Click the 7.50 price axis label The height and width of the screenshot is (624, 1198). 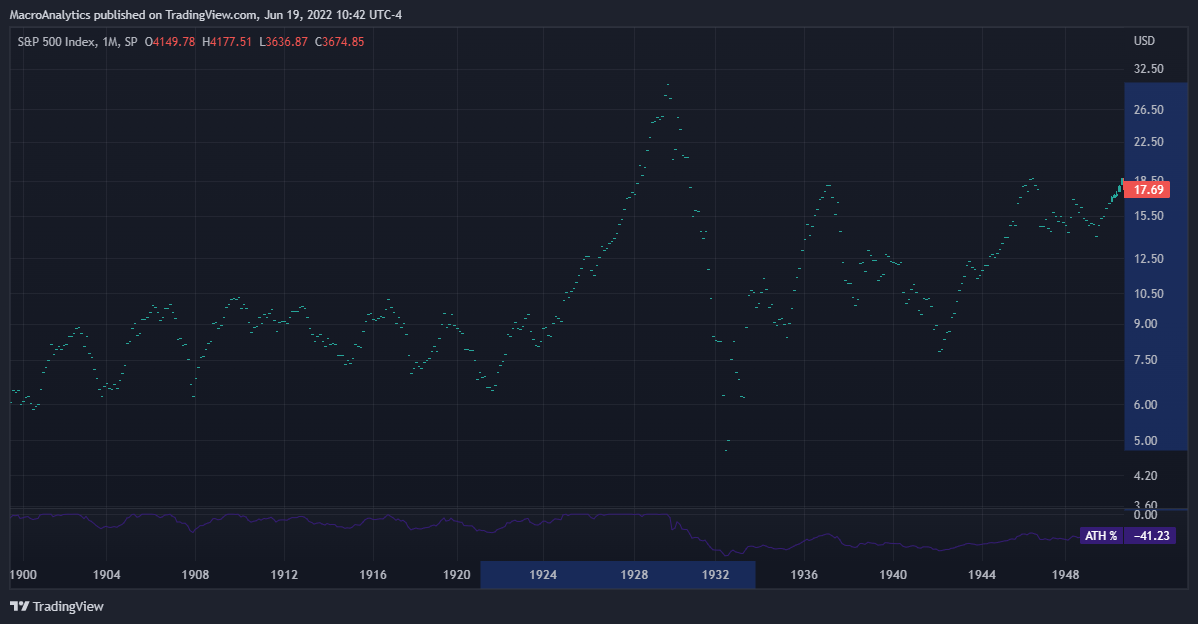(x=1145, y=360)
